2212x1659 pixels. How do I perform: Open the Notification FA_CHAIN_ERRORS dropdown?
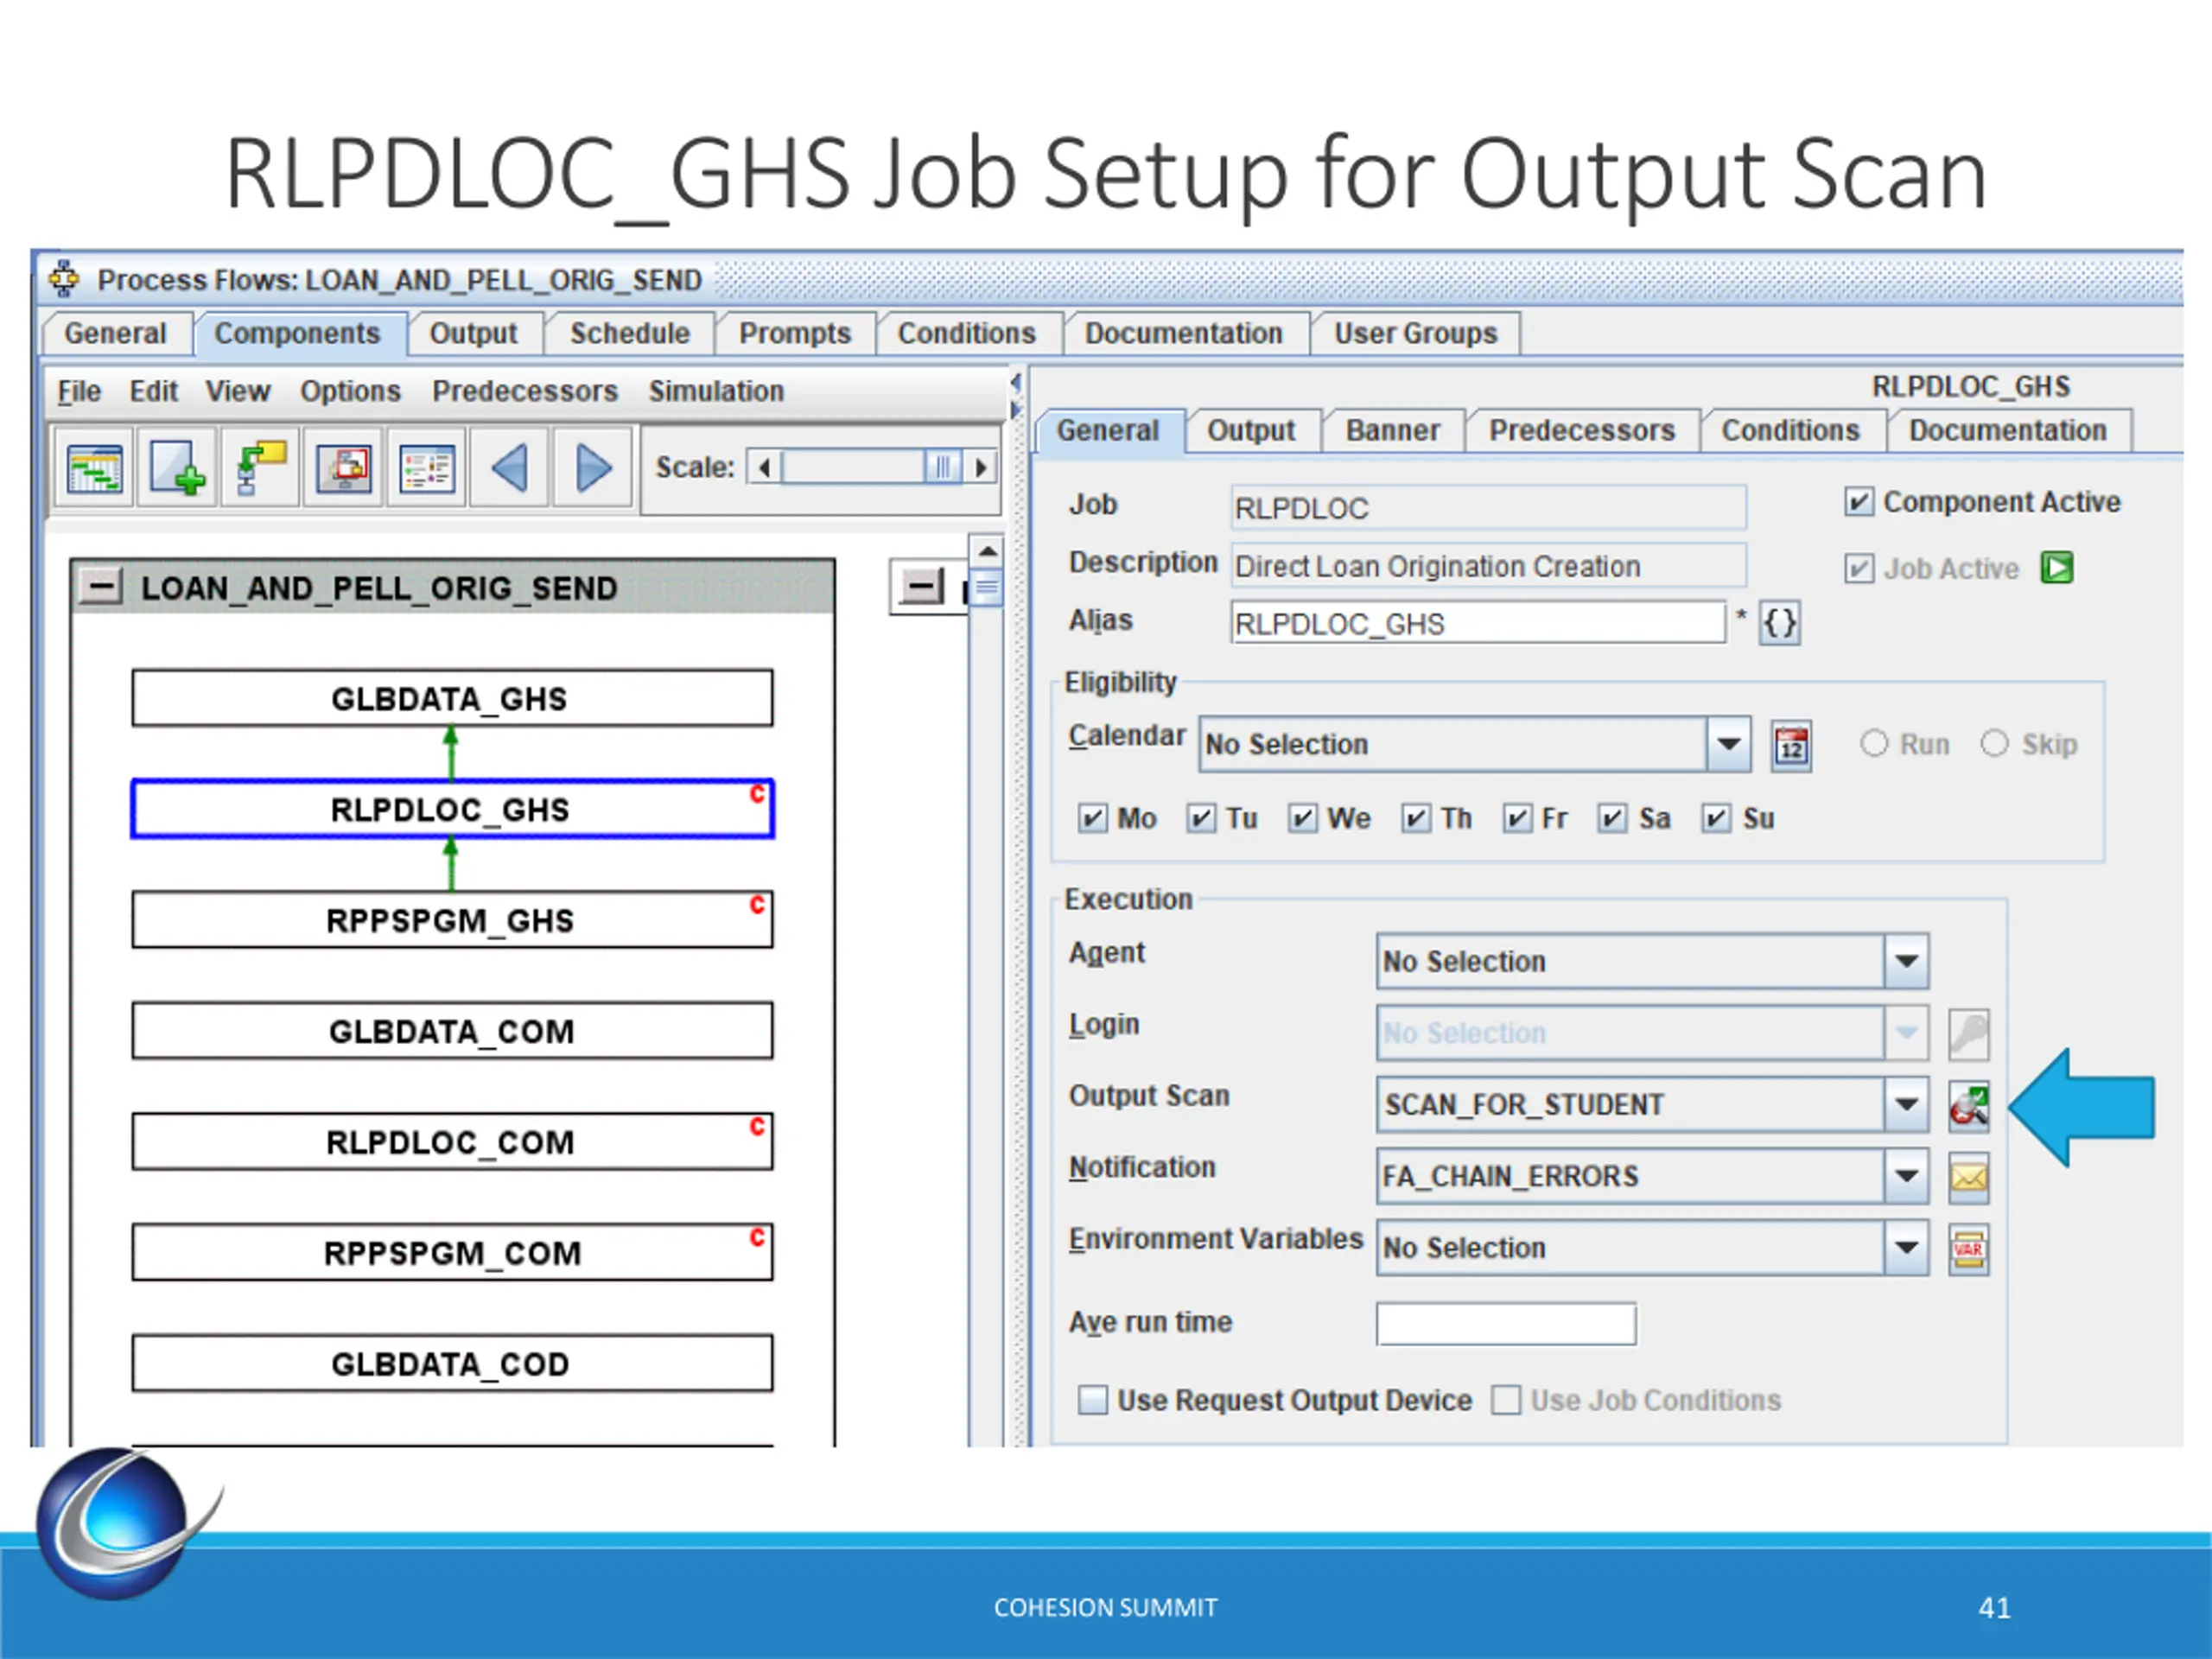point(1906,1177)
